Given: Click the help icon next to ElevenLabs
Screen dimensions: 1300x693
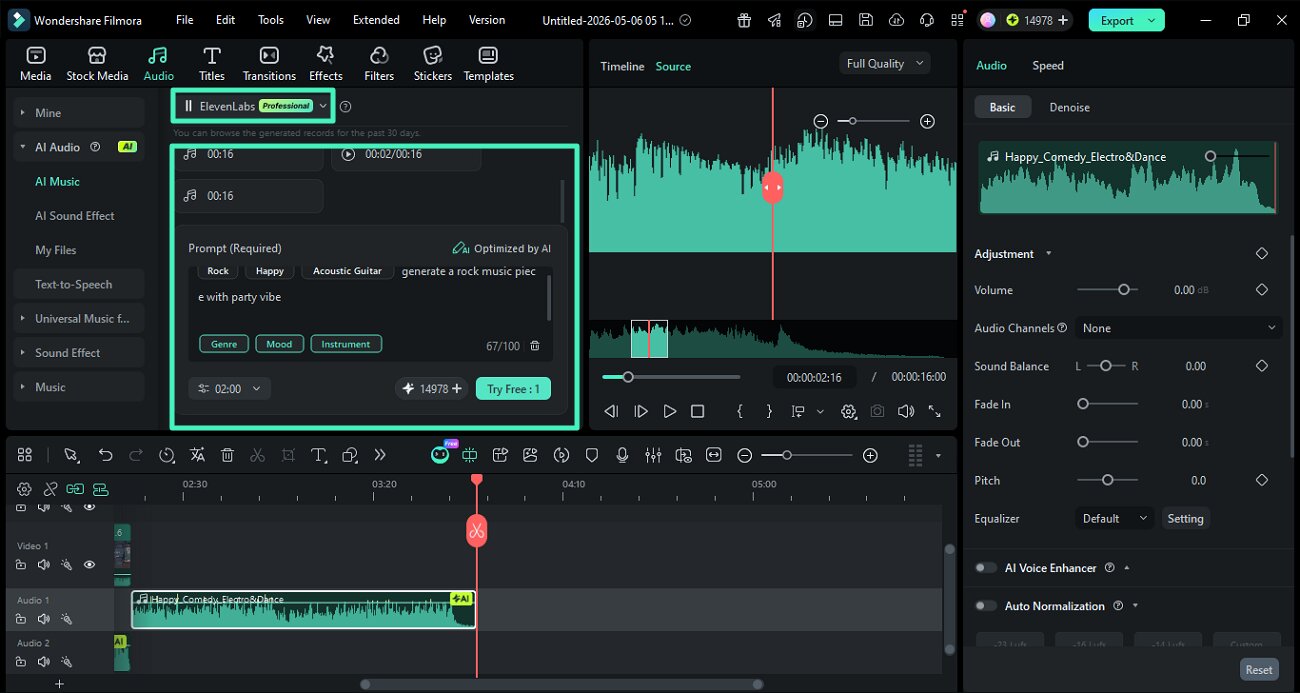Looking at the screenshot, I should pyautogui.click(x=346, y=106).
